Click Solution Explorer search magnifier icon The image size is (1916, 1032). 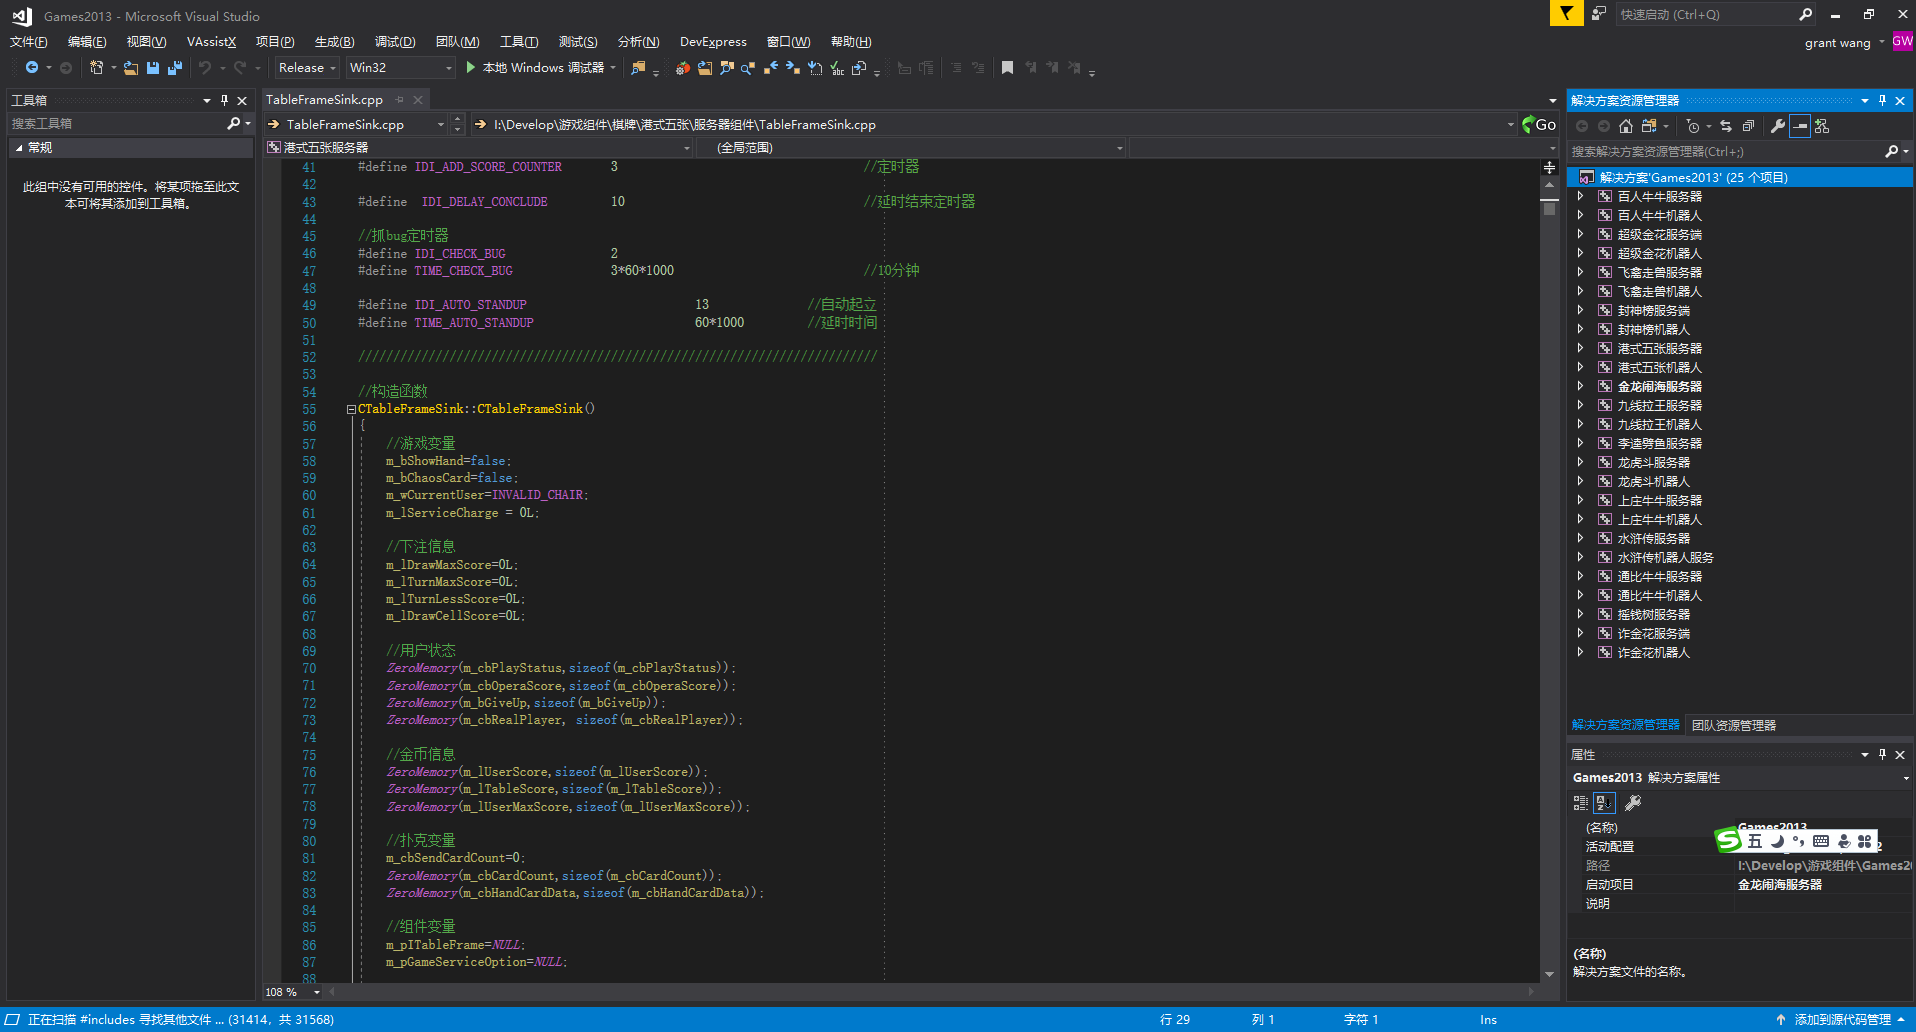[x=1891, y=151]
